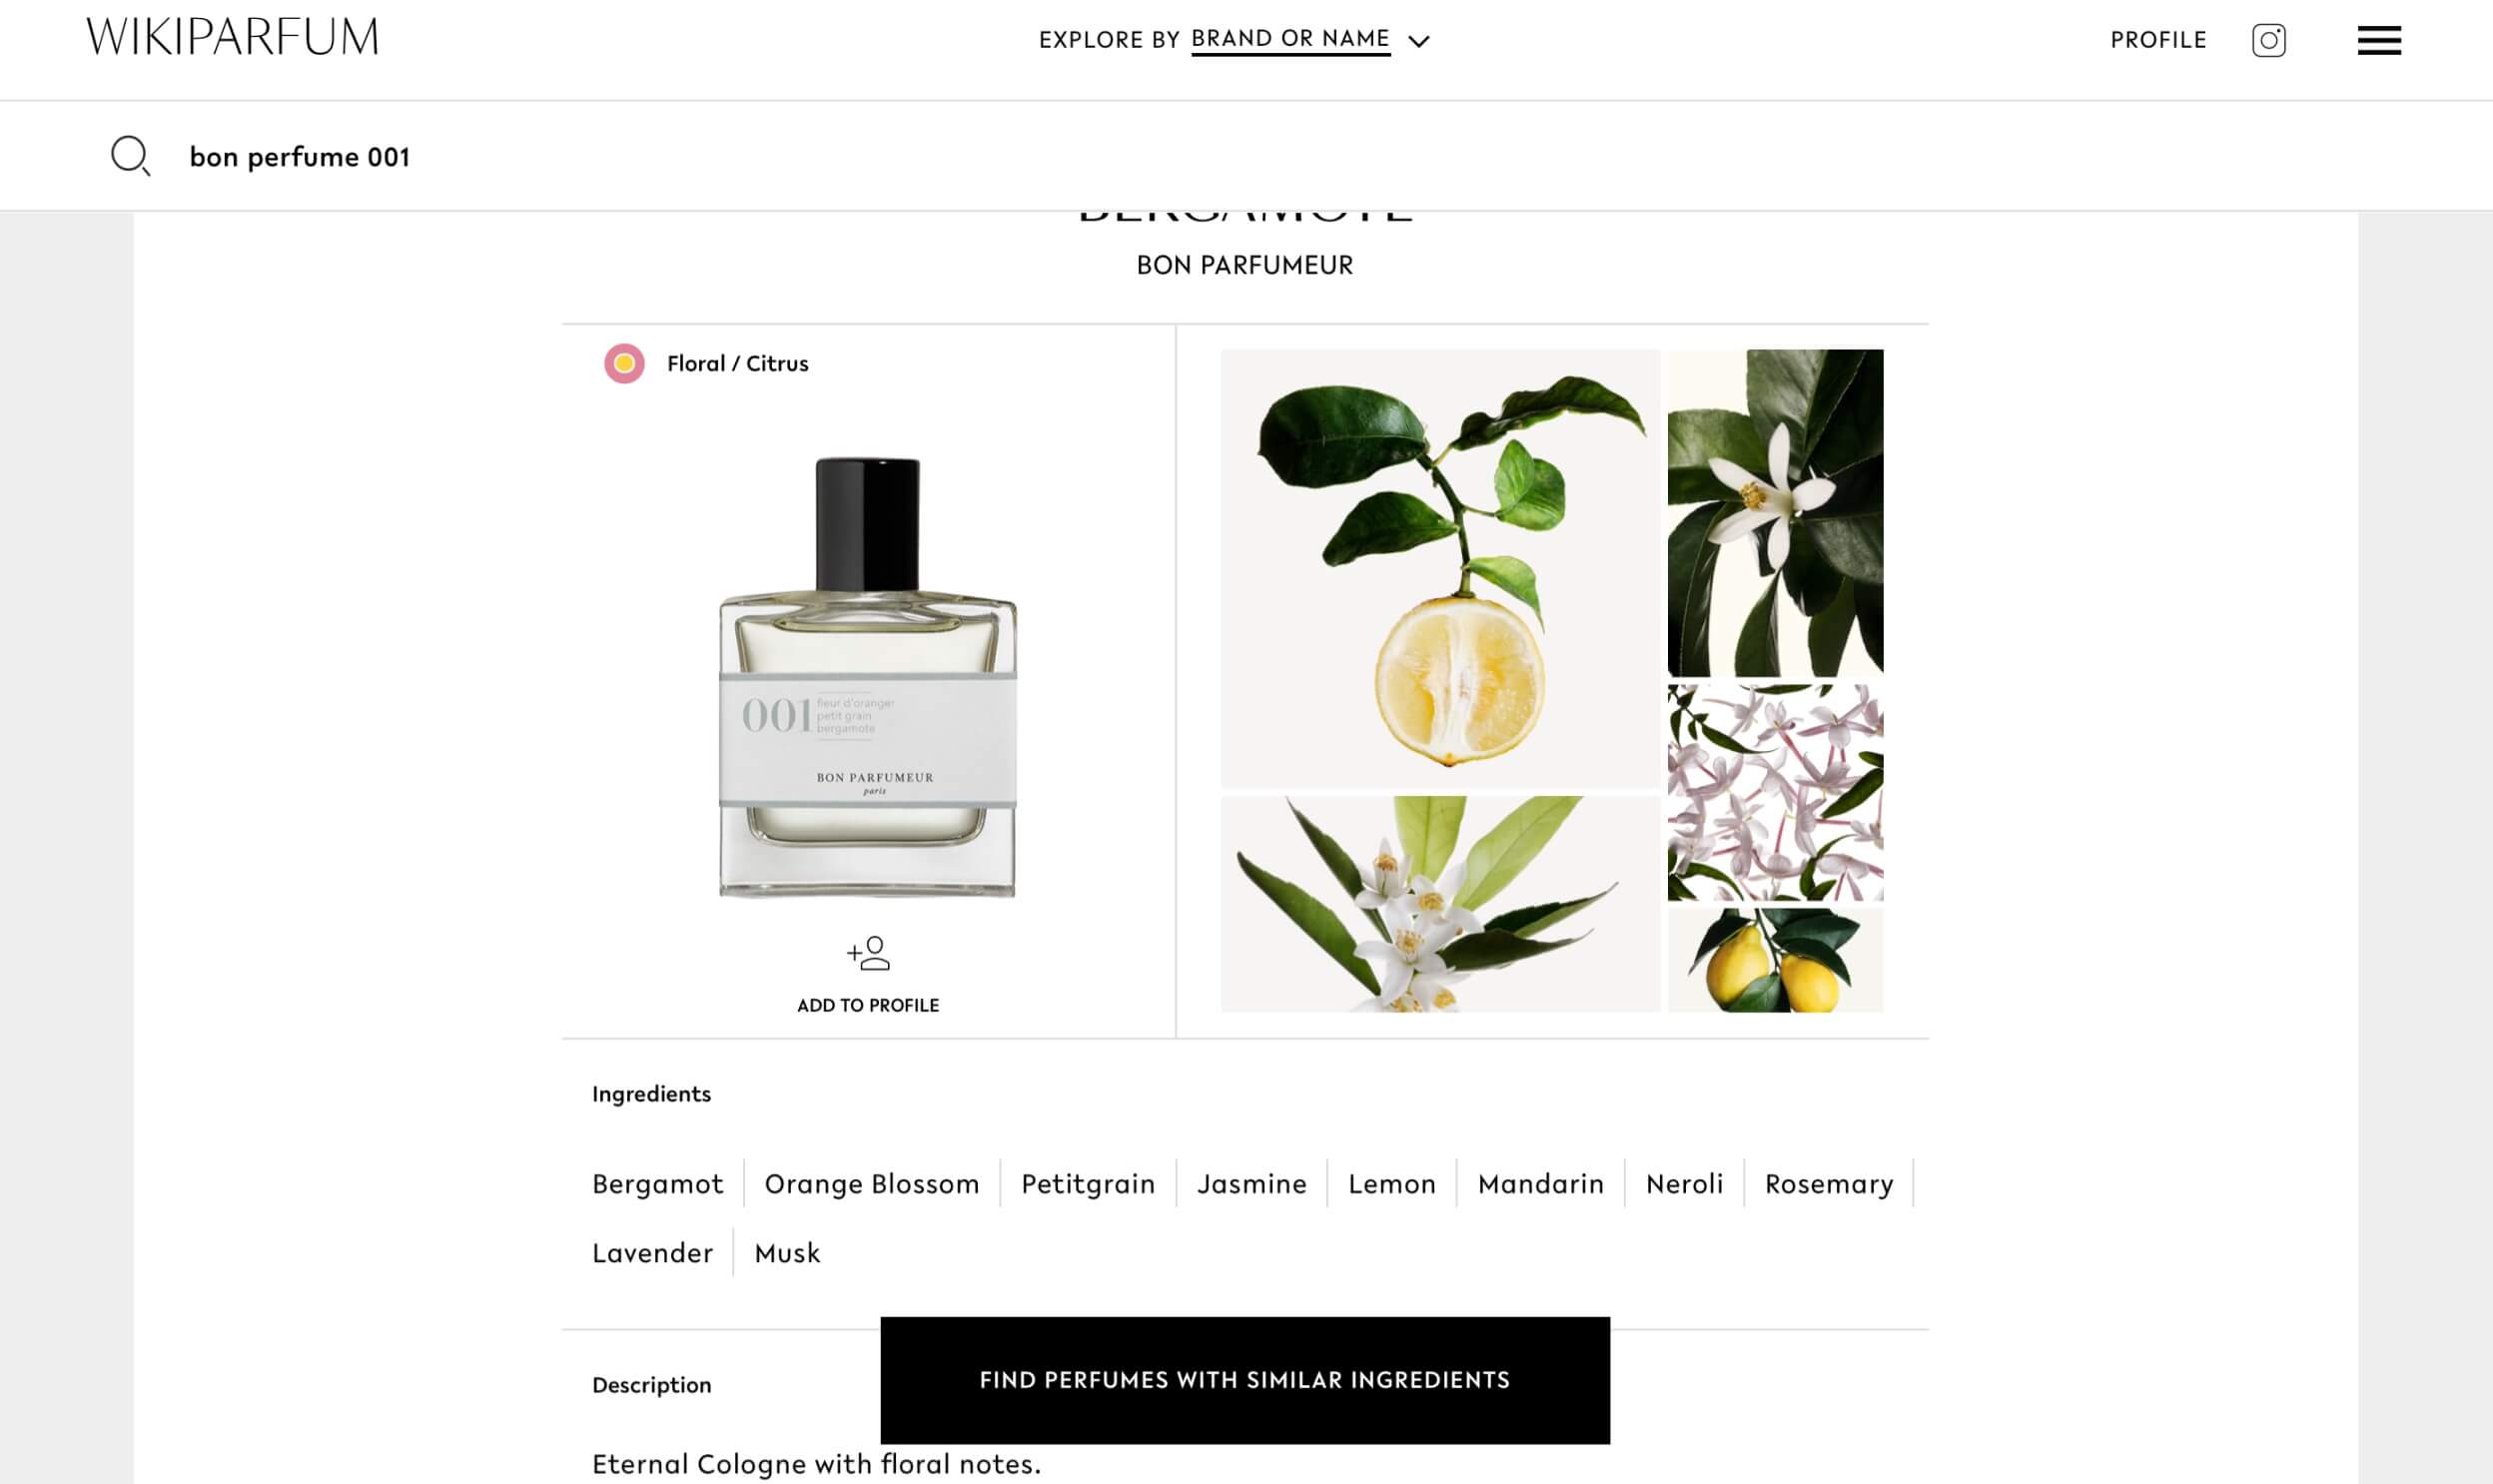Image resolution: width=2493 pixels, height=1484 pixels.
Task: Open the Jasmine ingredient
Action: point(1251,1183)
